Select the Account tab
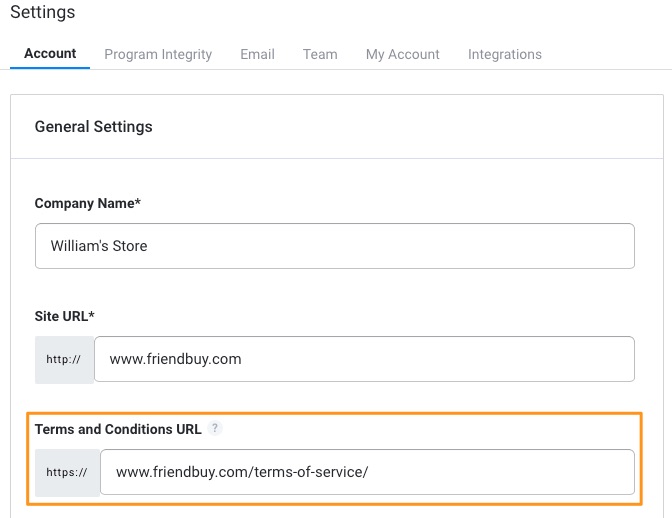 coord(50,54)
